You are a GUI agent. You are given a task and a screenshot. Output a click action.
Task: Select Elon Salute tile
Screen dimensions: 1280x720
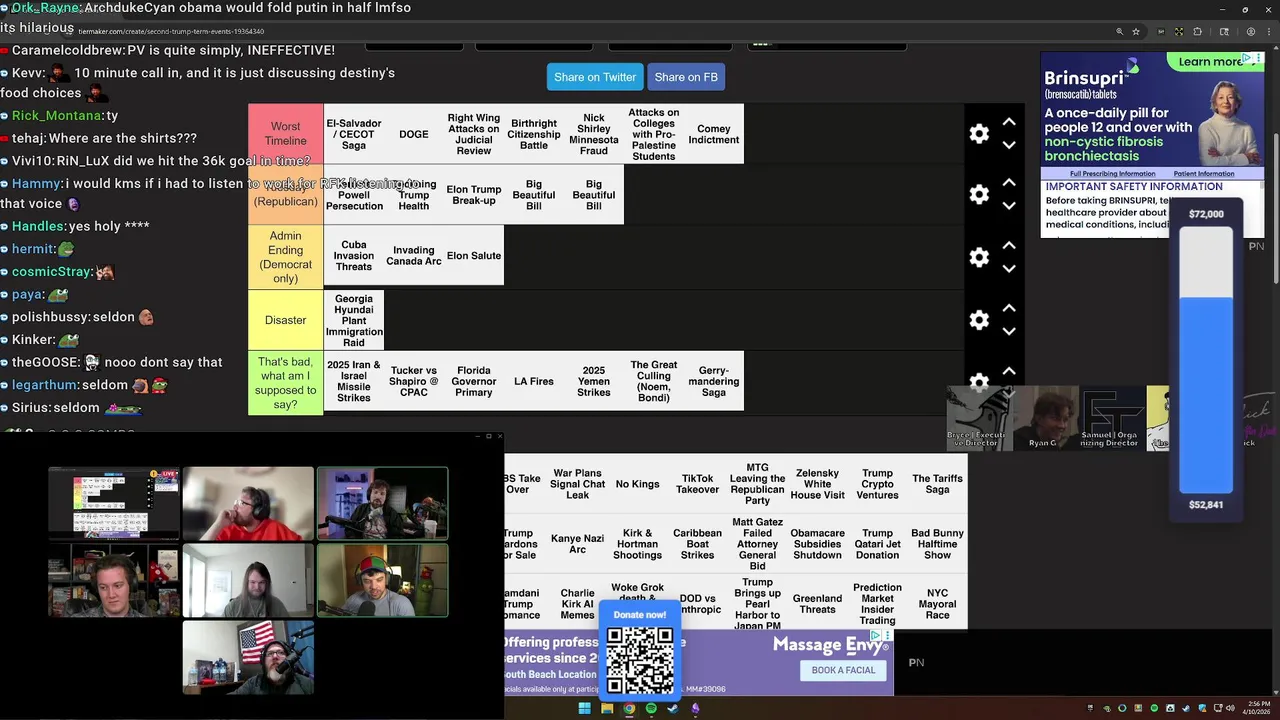[x=474, y=255]
